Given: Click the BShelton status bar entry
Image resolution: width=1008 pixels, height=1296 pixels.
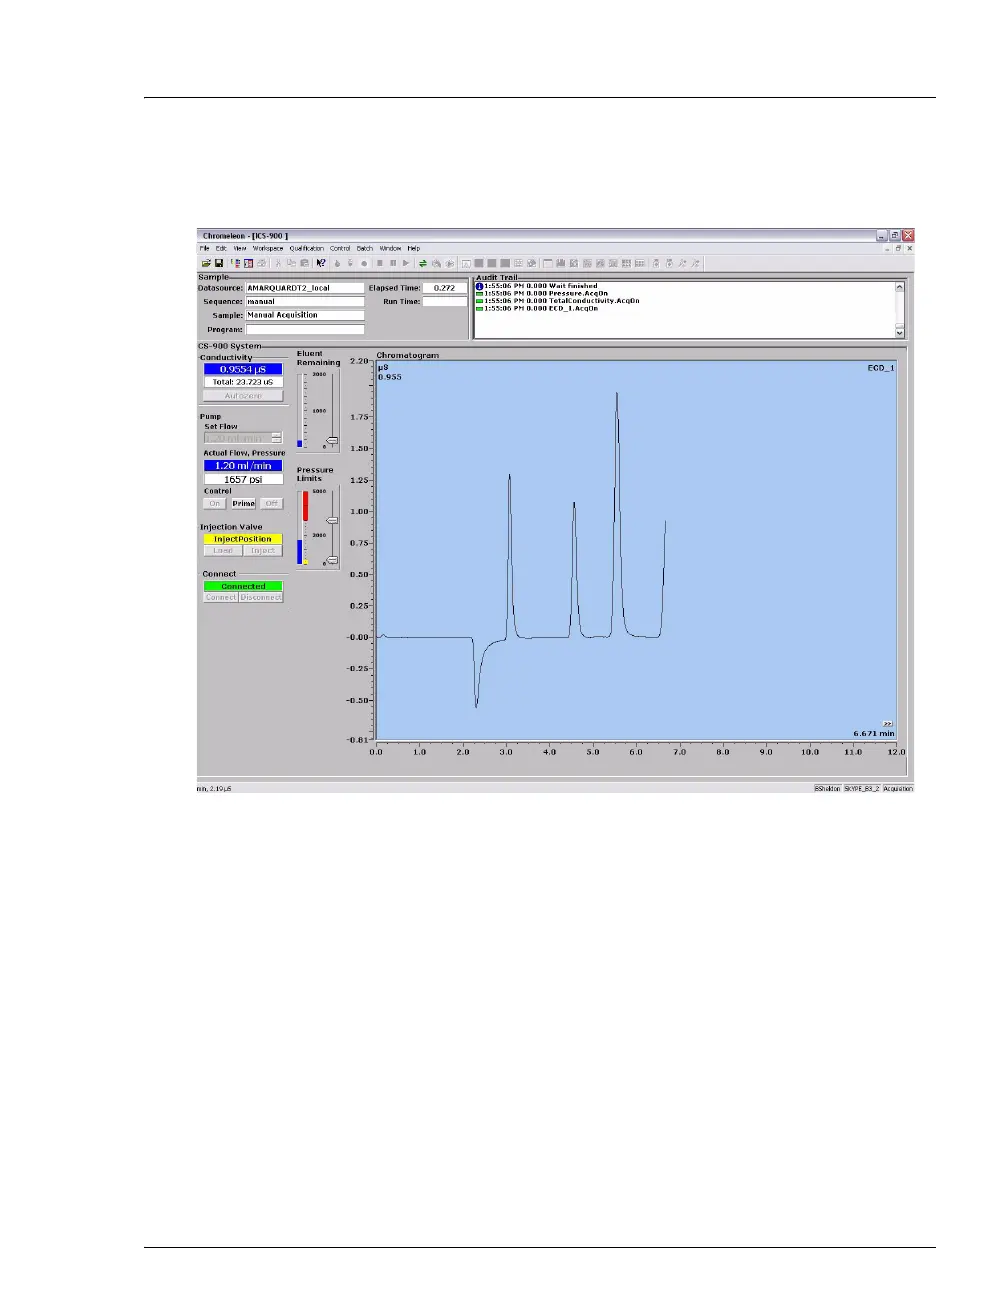Looking at the screenshot, I should click(827, 788).
